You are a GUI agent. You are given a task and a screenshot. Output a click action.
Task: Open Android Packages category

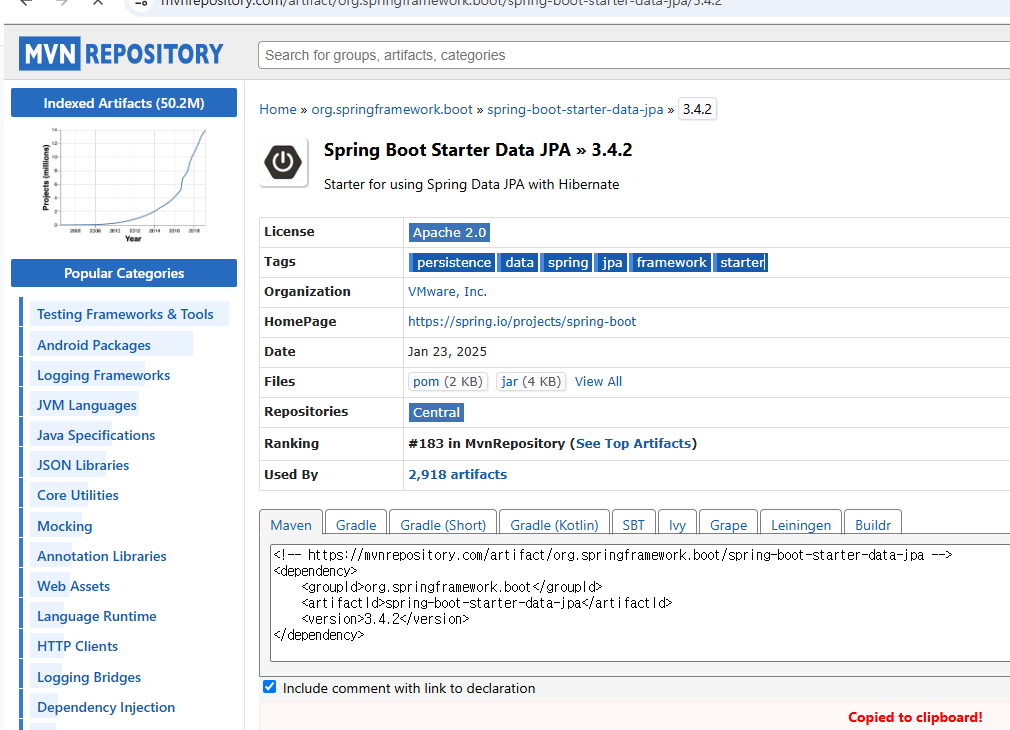(x=93, y=345)
